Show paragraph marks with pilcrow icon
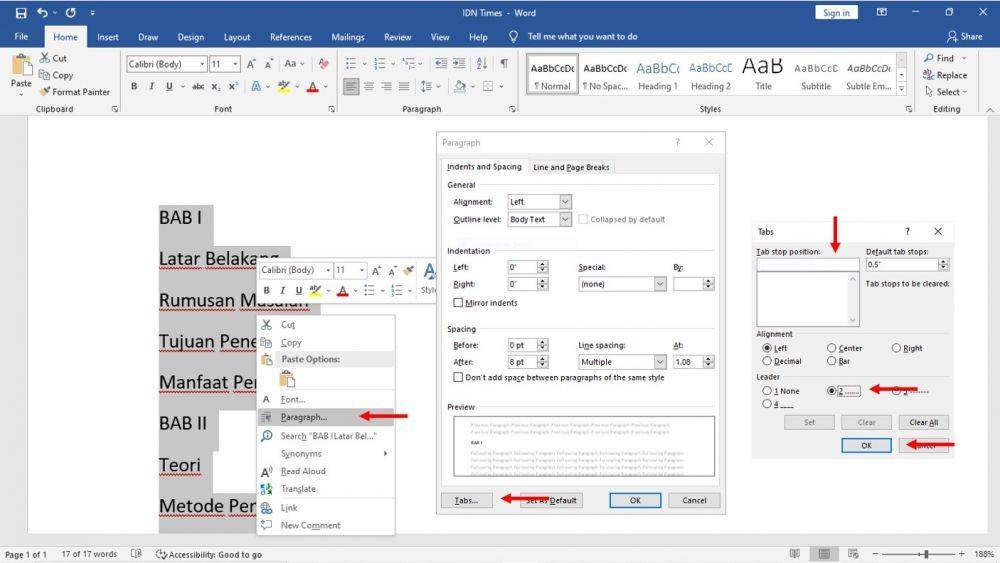The height and width of the screenshot is (563, 1000). pos(504,63)
